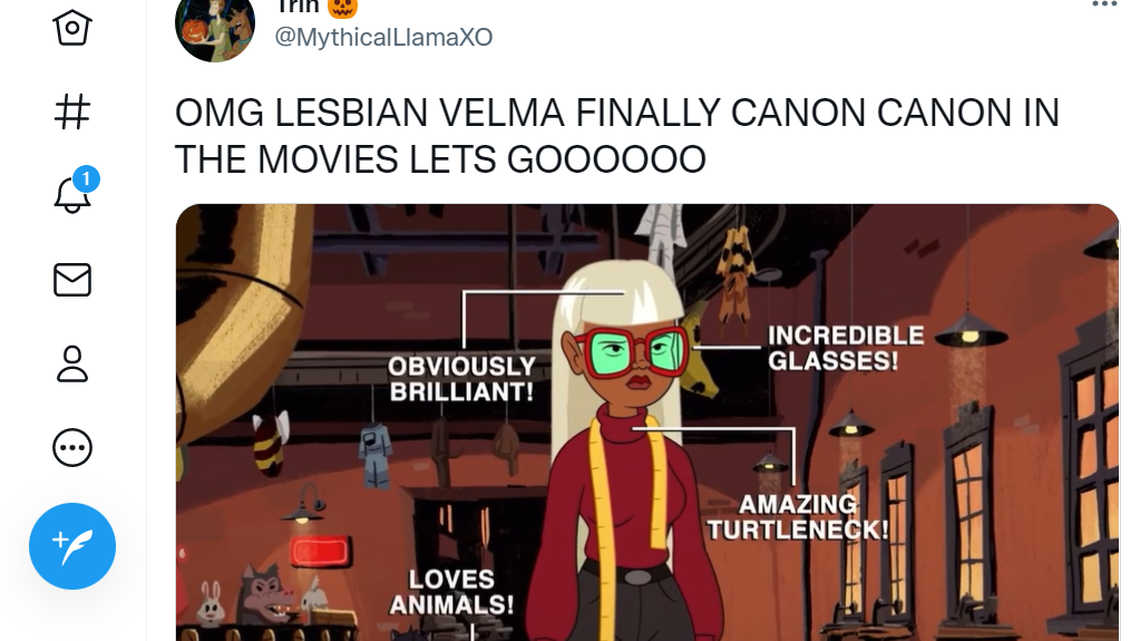Open the Velma image attached to tweet
The image size is (1140, 641).
point(647,422)
